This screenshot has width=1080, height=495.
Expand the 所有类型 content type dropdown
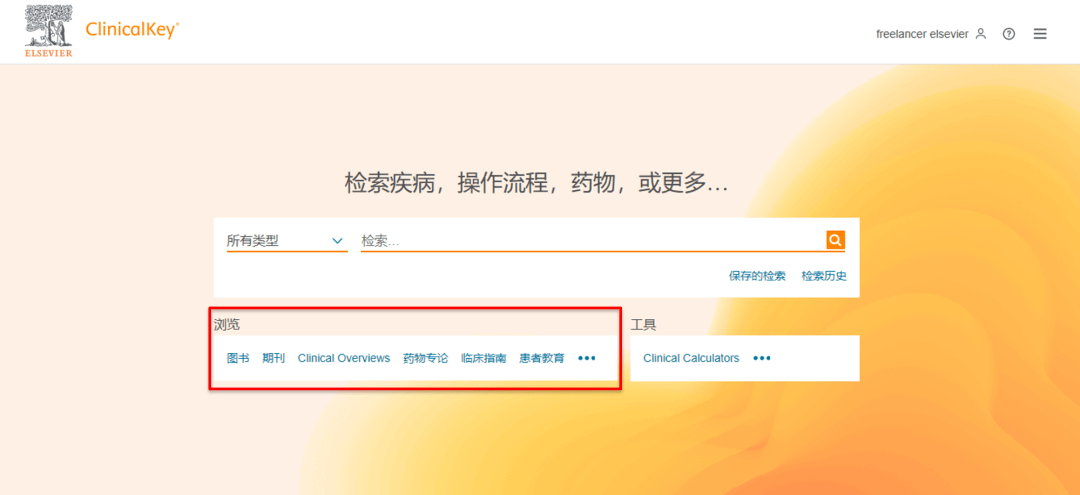[287, 241]
